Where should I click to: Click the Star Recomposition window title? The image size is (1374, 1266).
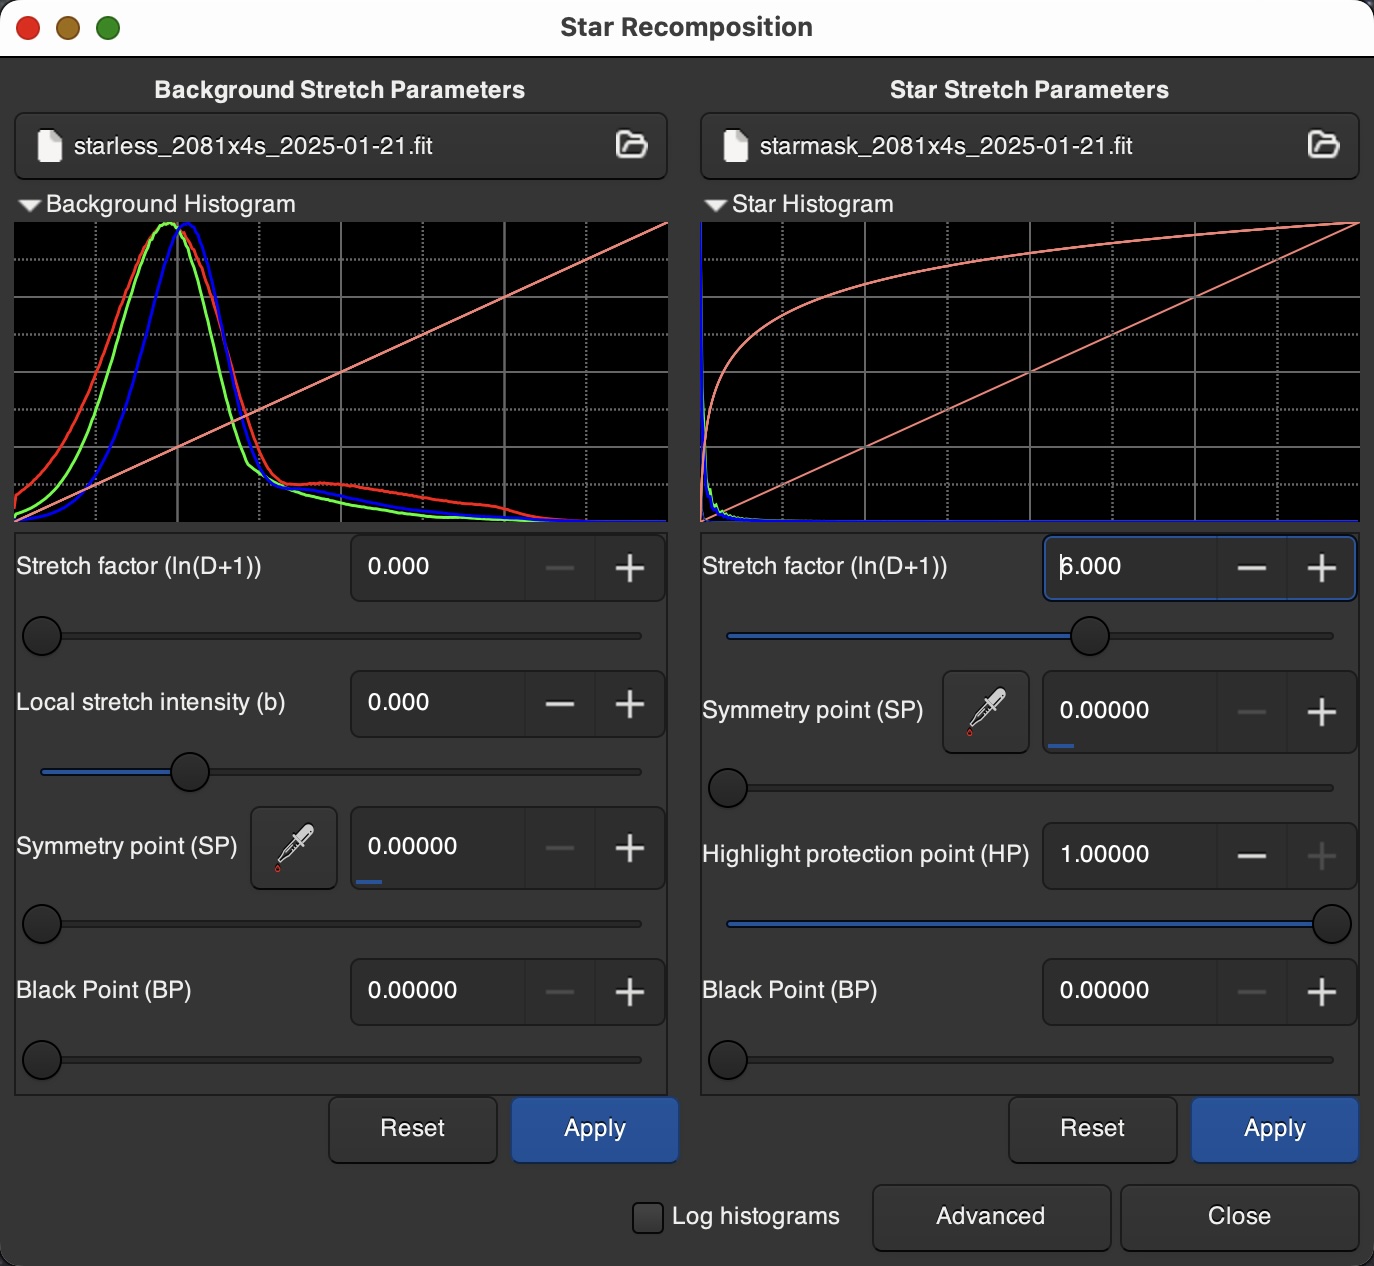click(687, 27)
